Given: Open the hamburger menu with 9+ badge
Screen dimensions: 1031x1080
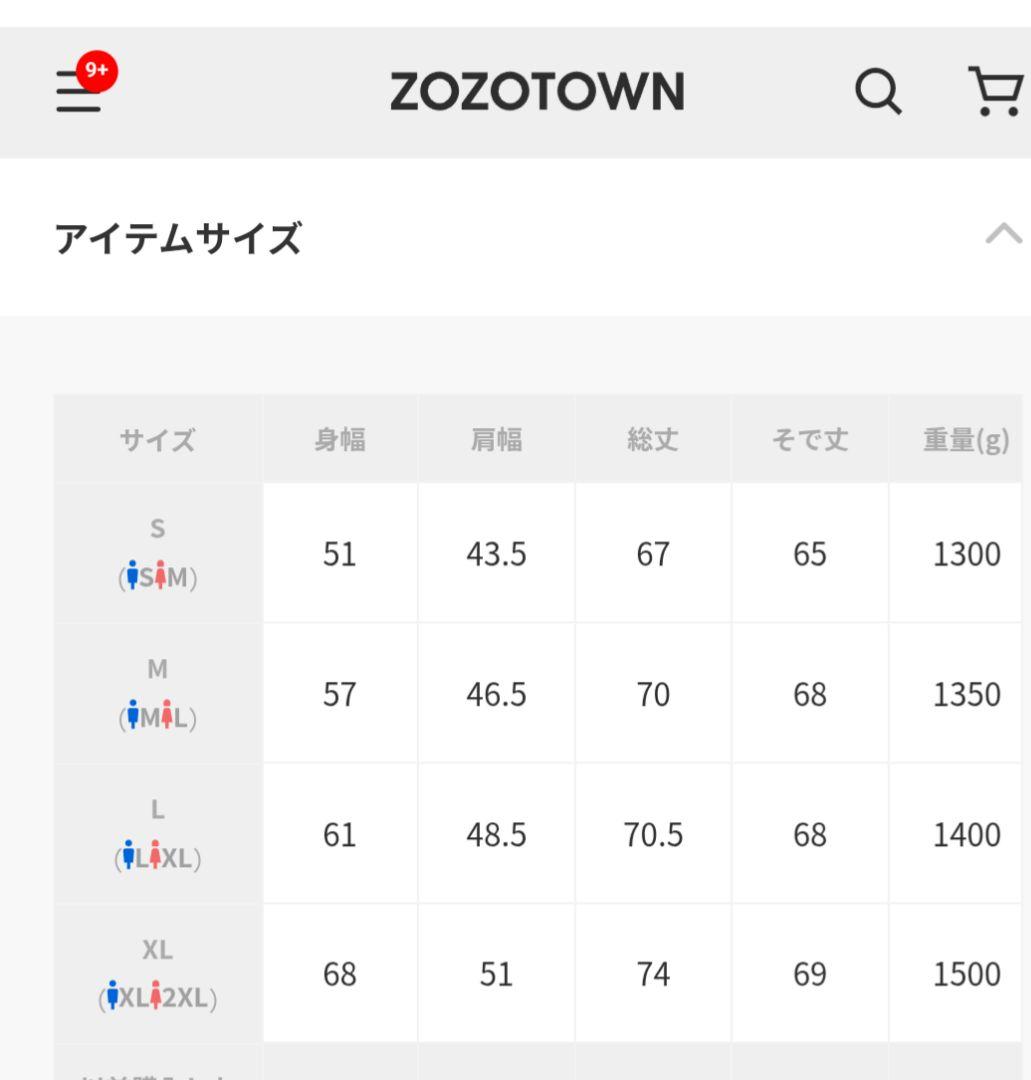Looking at the screenshot, I should (79, 90).
